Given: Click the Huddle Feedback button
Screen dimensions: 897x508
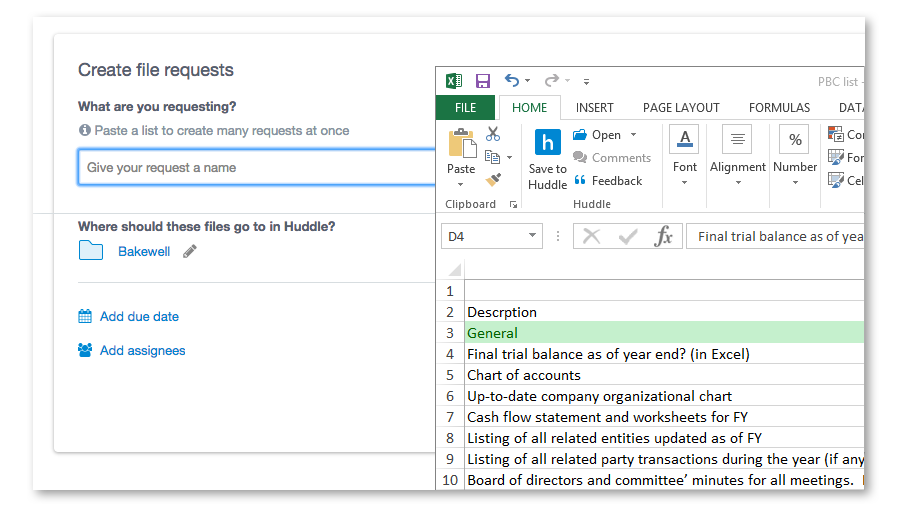Looking at the screenshot, I should point(608,181).
